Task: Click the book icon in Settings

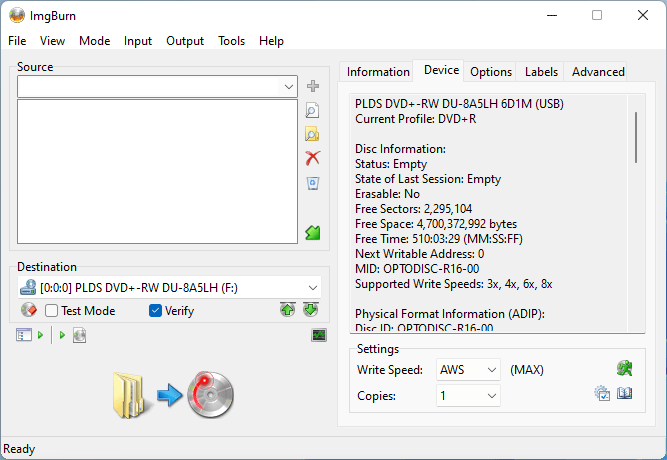Action: (624, 393)
